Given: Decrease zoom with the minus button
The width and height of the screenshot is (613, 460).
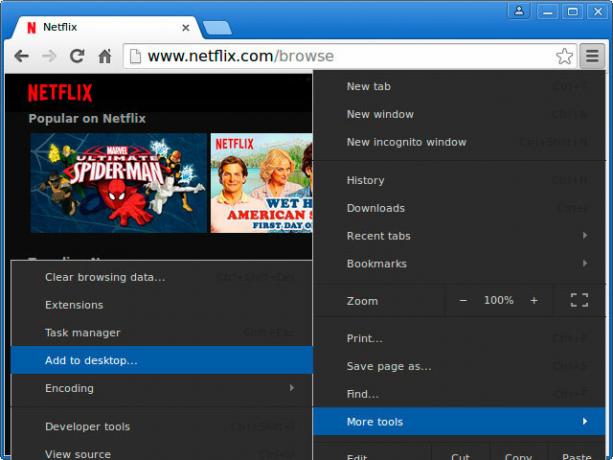Looking at the screenshot, I should pos(463,301).
